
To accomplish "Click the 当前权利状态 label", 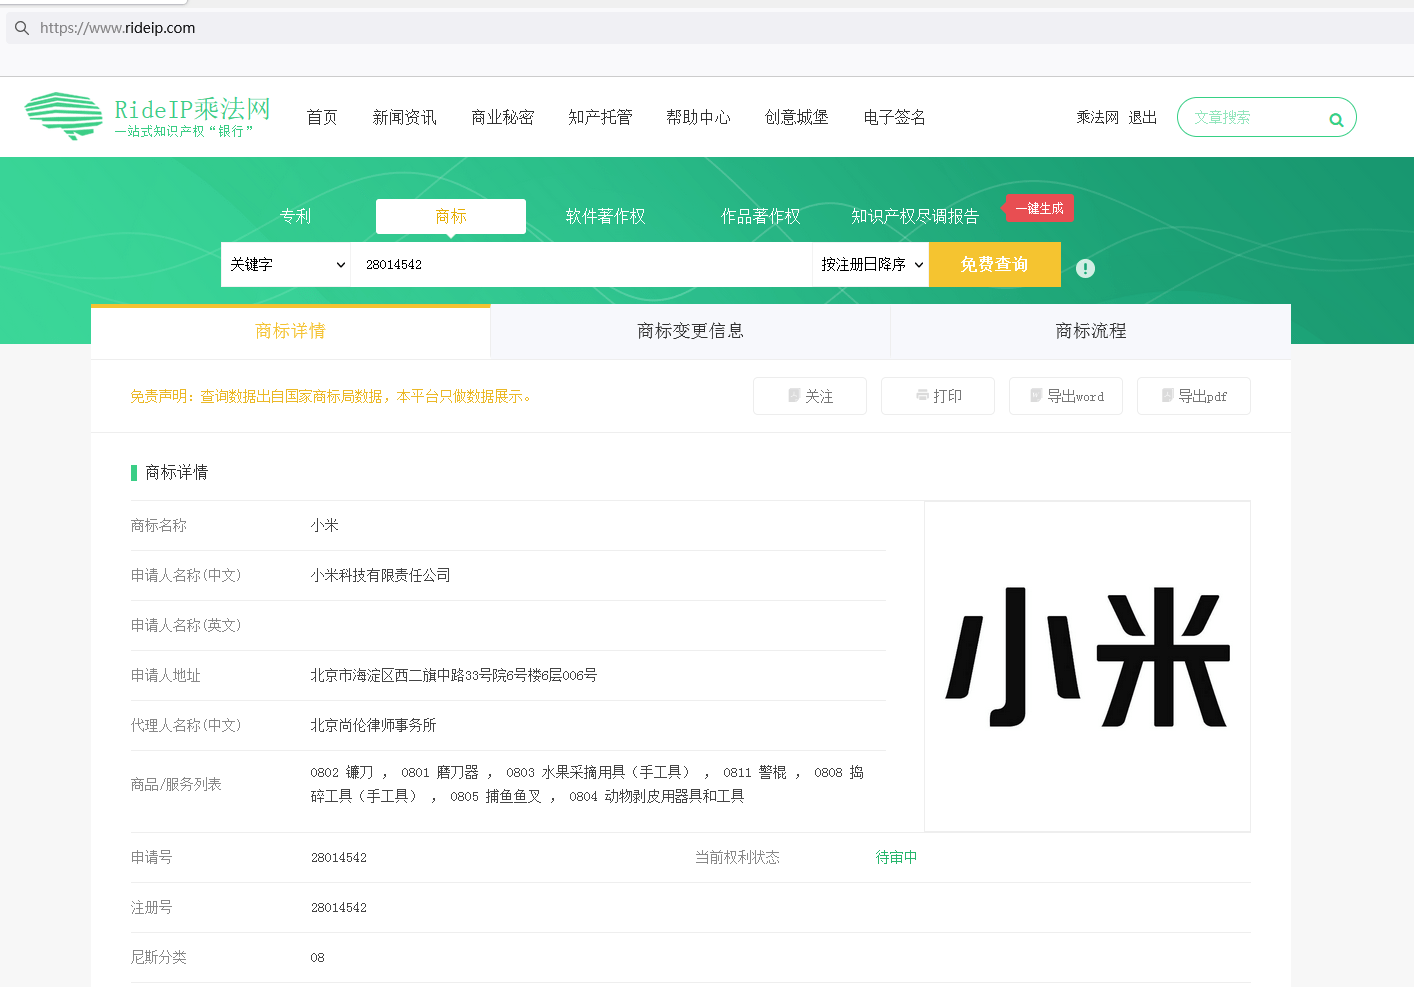I will click(x=737, y=857).
